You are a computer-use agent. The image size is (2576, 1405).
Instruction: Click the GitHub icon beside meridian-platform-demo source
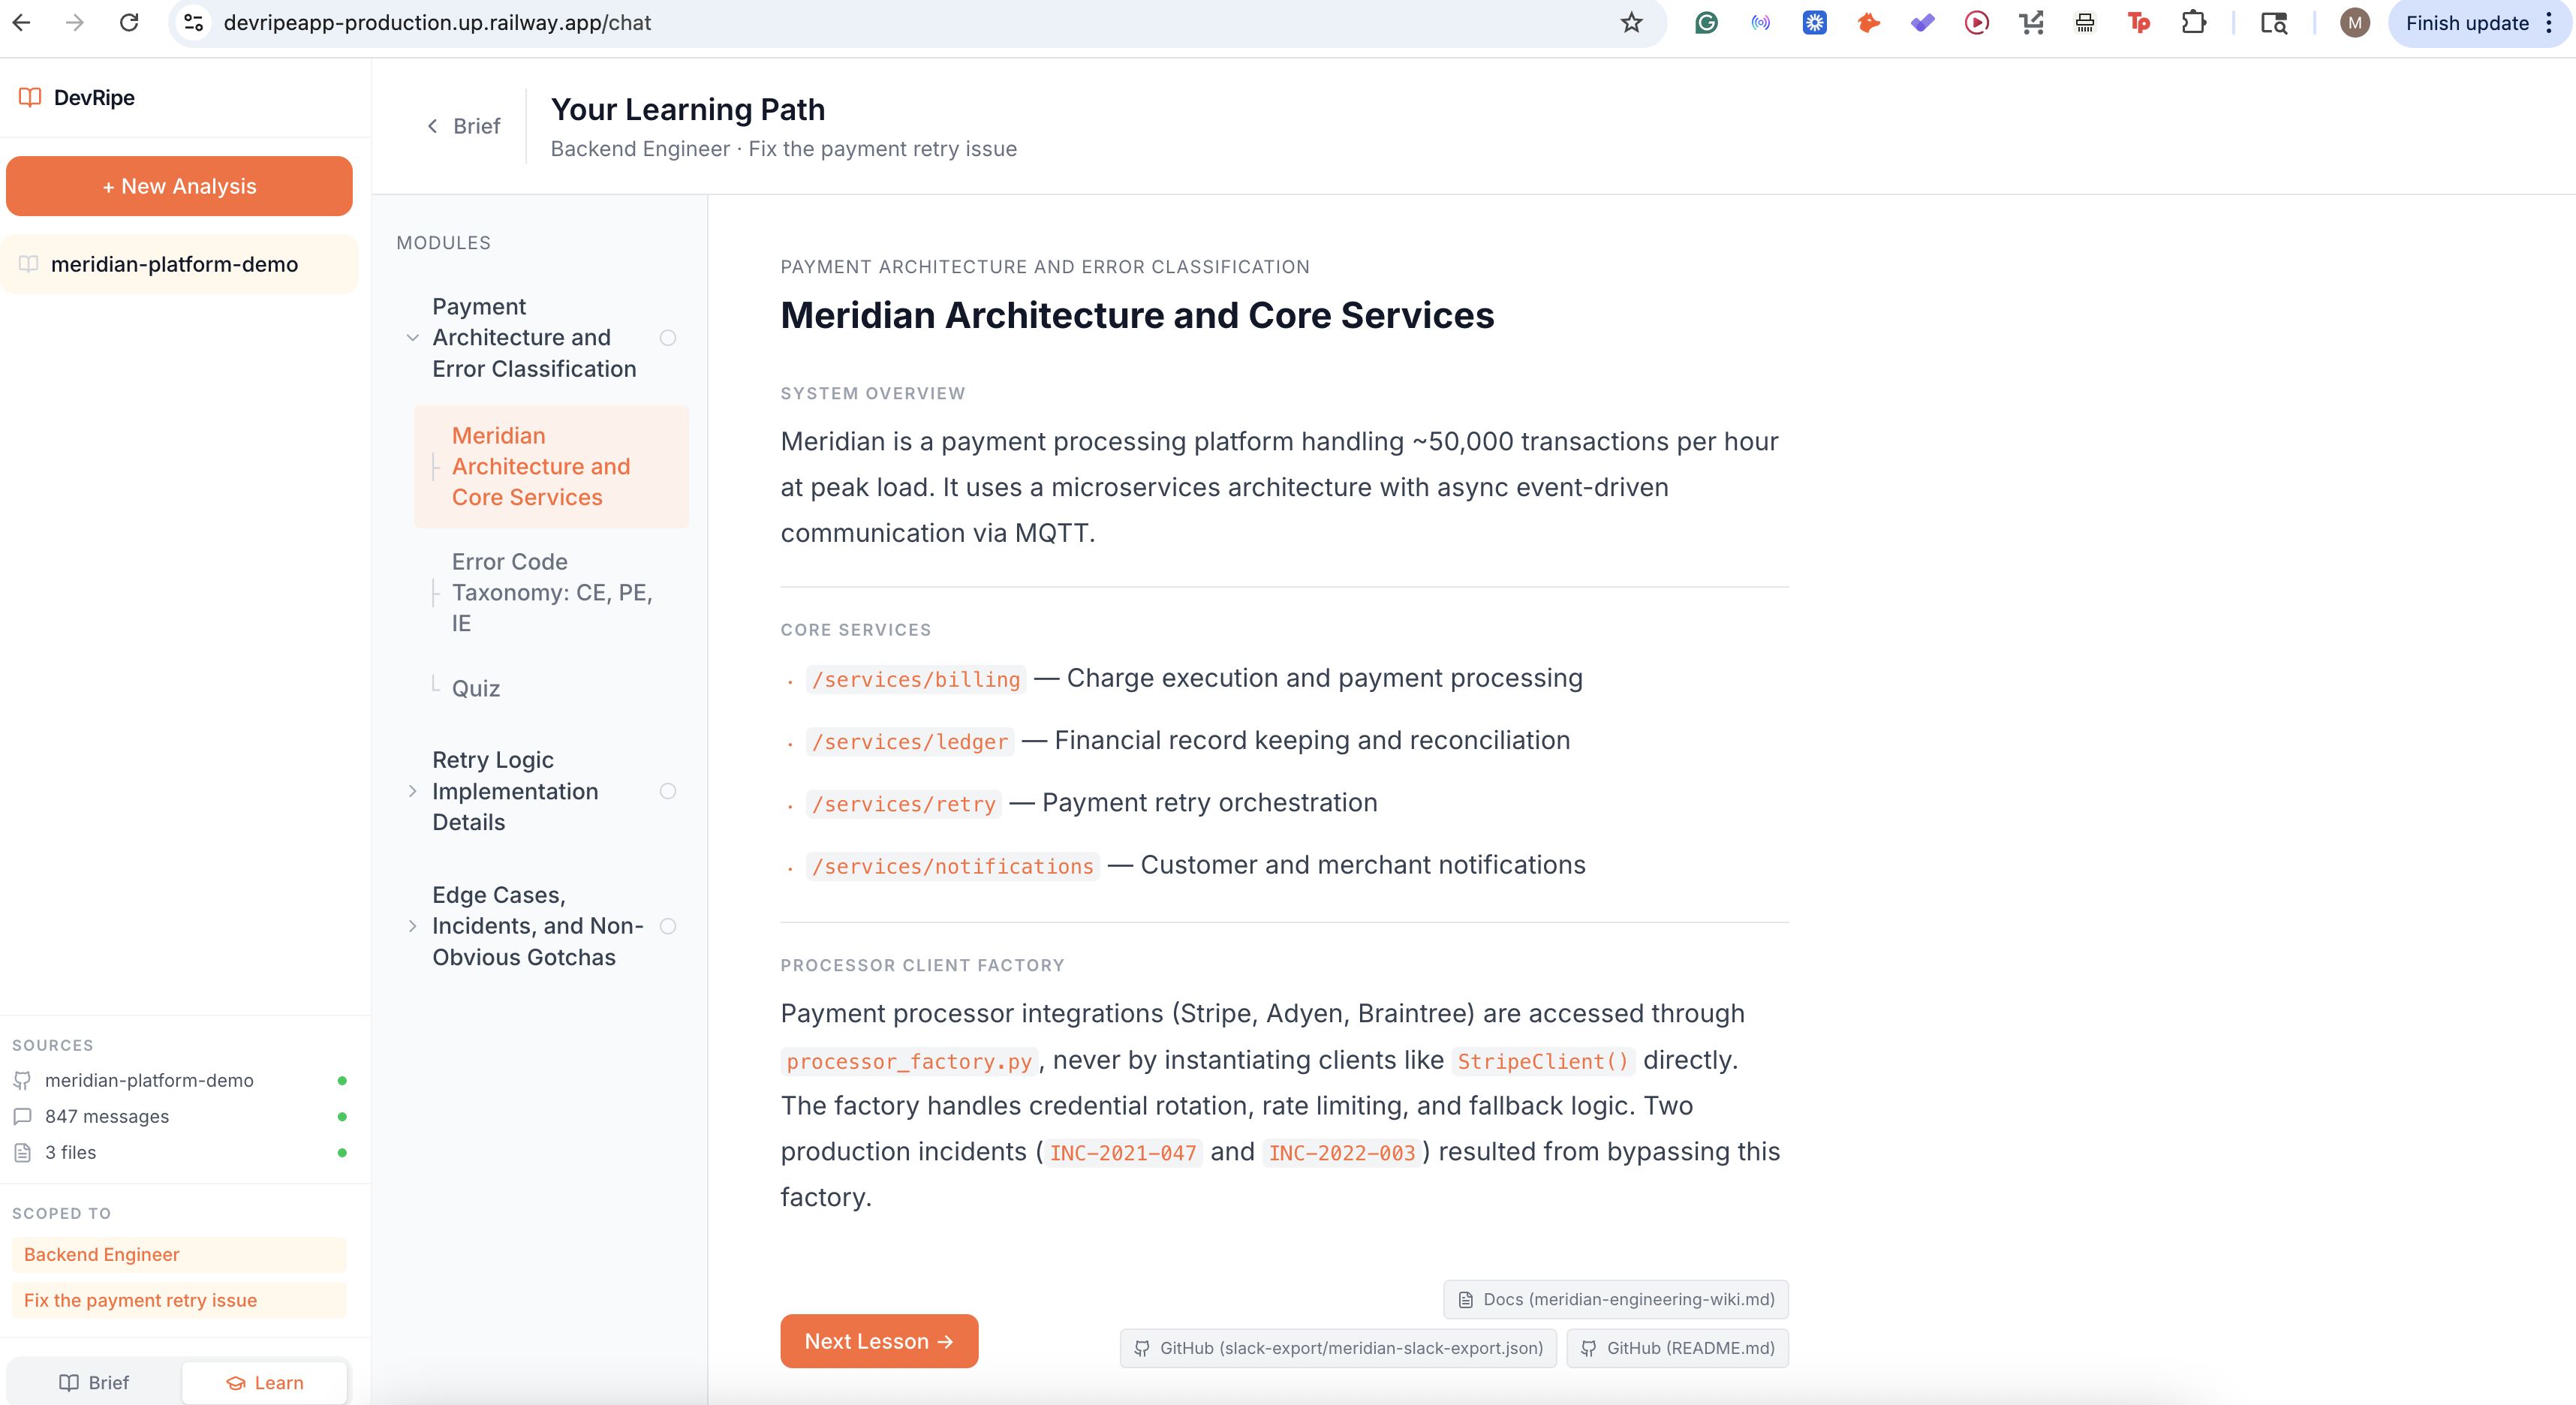coord(22,1080)
